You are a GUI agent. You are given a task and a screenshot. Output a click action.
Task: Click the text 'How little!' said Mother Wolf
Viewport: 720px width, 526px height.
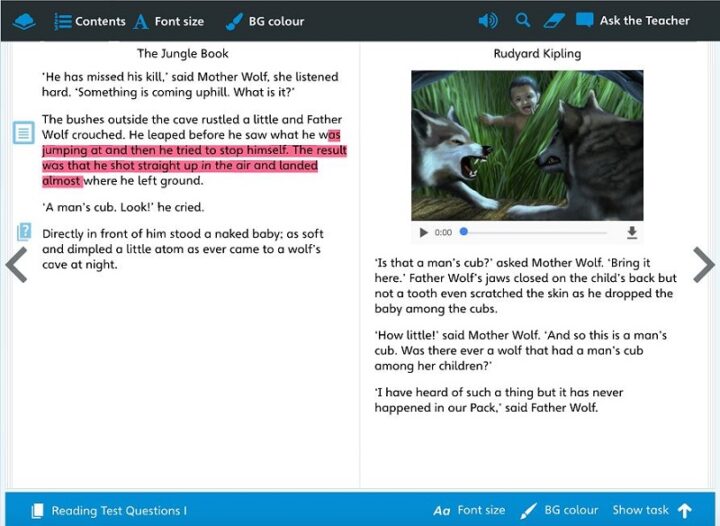pyautogui.click(x=457, y=335)
